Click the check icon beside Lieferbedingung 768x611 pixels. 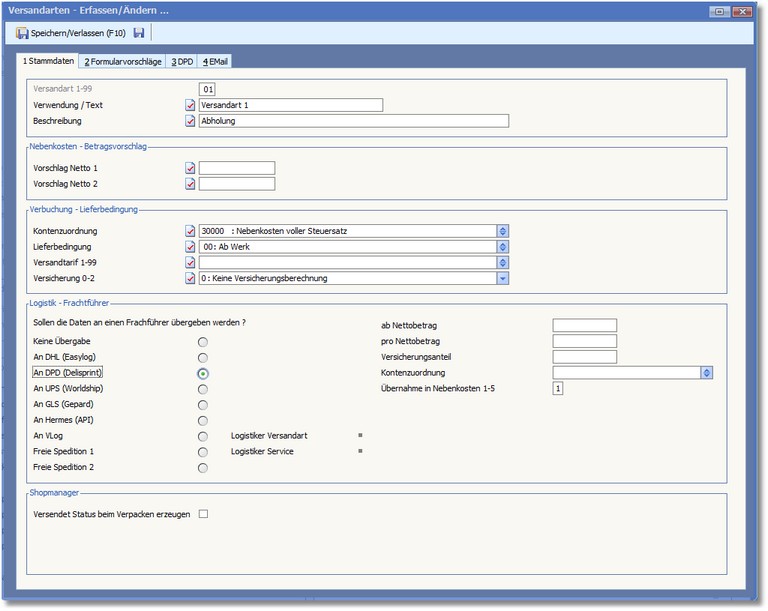click(x=190, y=247)
